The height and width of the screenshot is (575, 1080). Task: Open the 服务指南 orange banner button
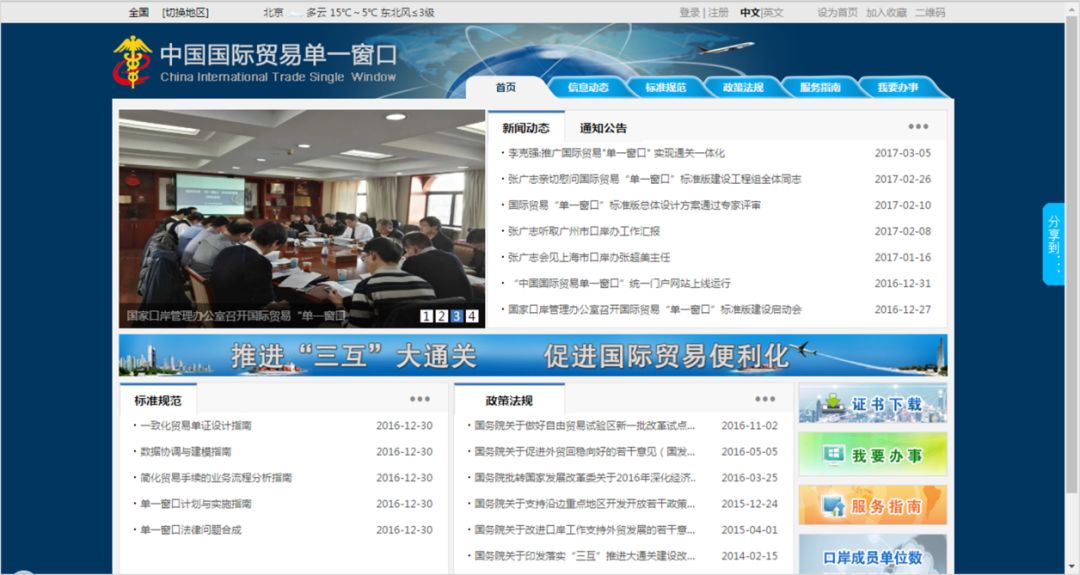(x=873, y=505)
